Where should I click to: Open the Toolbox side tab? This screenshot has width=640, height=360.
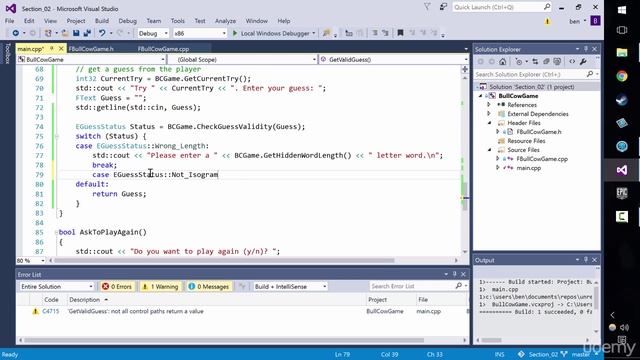click(7, 54)
